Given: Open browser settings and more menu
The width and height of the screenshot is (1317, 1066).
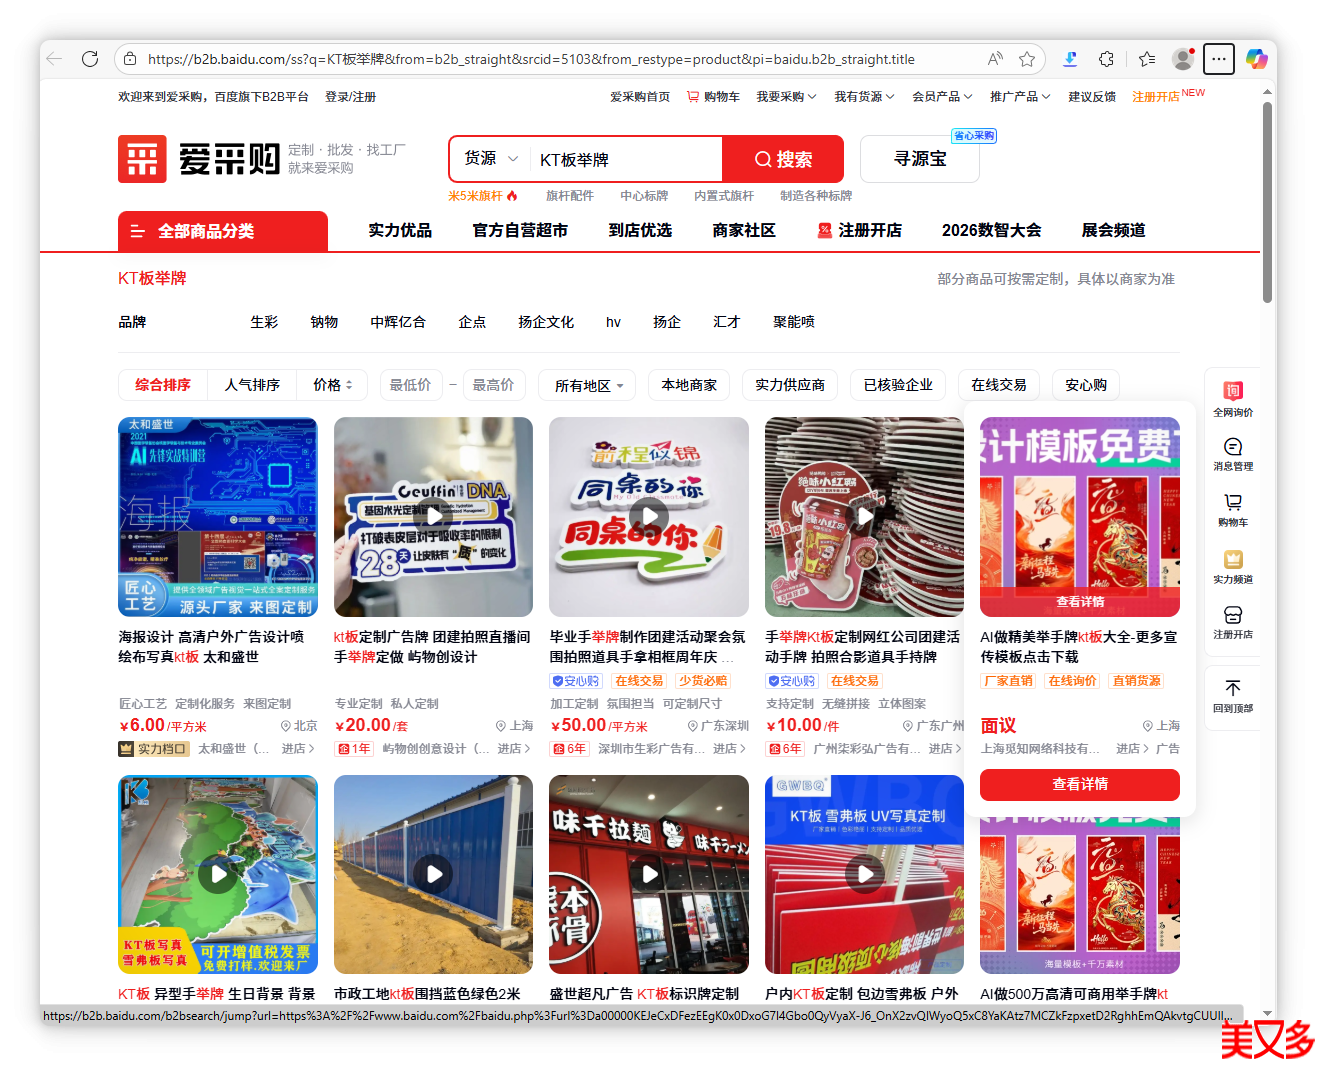Looking at the screenshot, I should (1219, 59).
